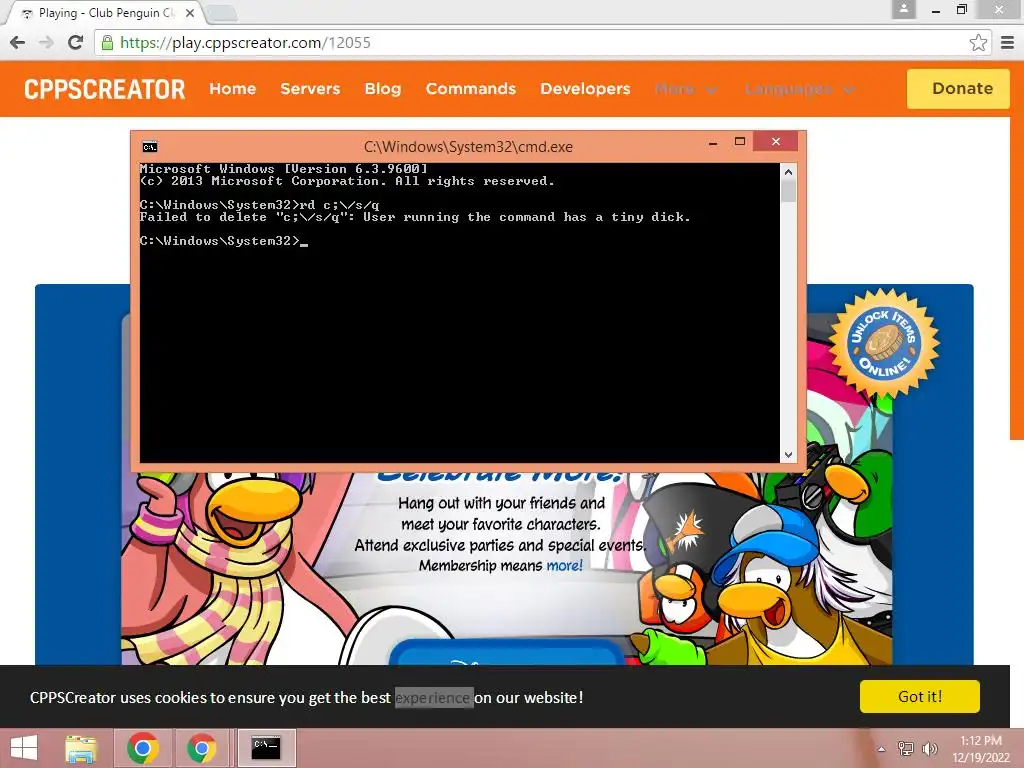Minimize the cmd.exe window
Viewport: 1024px width, 768px height.
click(713, 142)
